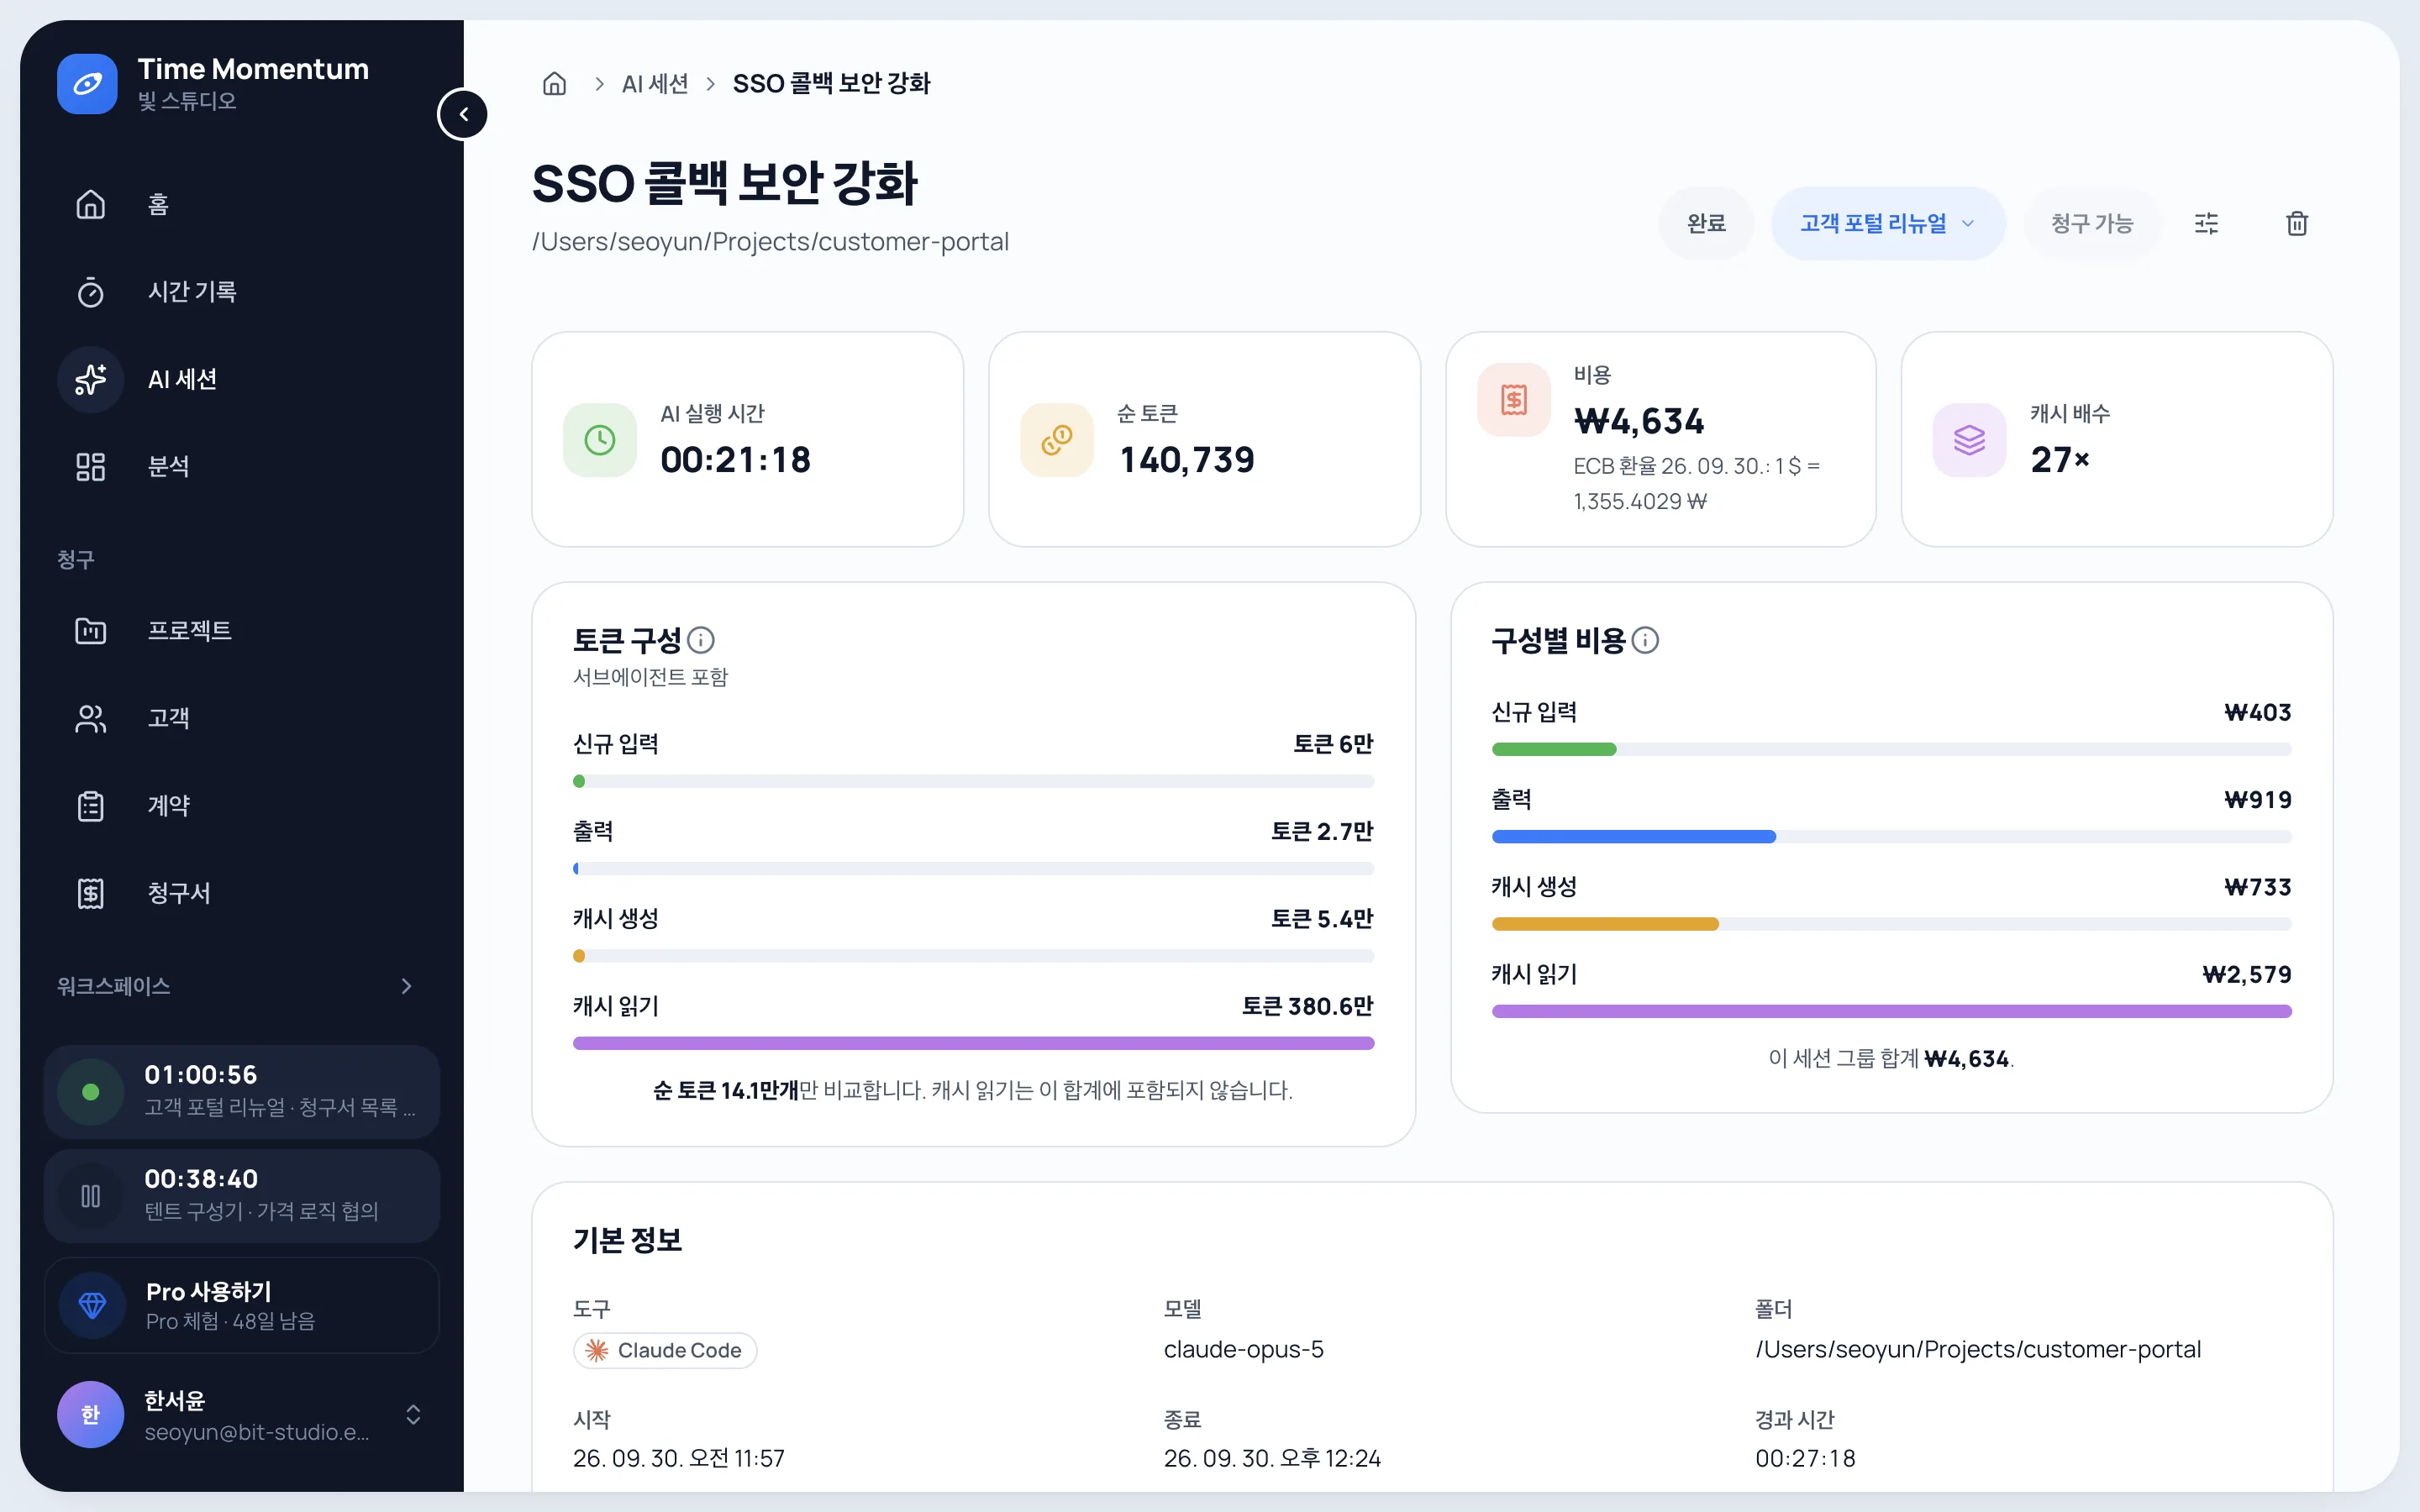Click the 계약 clipboard icon
2420x1512 pixels.
91,805
